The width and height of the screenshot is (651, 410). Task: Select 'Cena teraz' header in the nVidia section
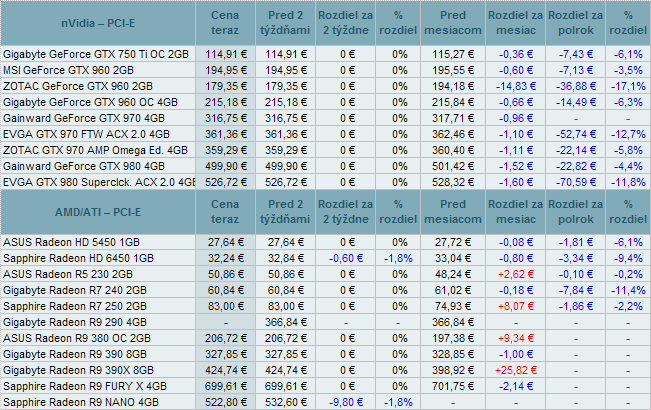pos(225,23)
